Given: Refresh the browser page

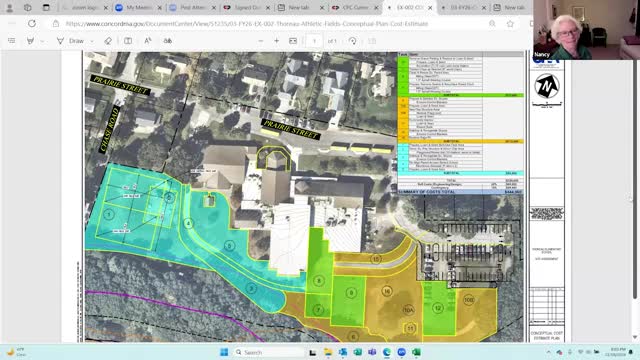Looking at the screenshot, I should (x=32, y=24).
